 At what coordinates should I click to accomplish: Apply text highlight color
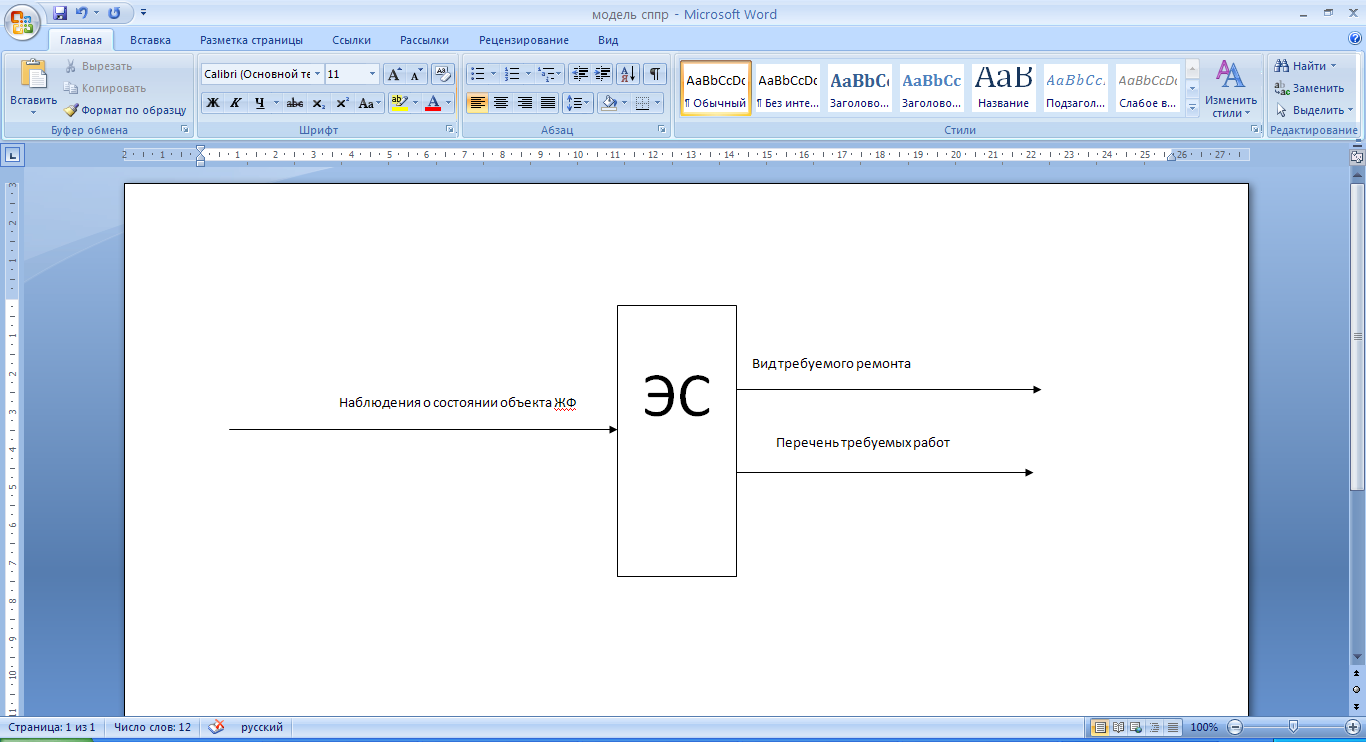[x=399, y=103]
